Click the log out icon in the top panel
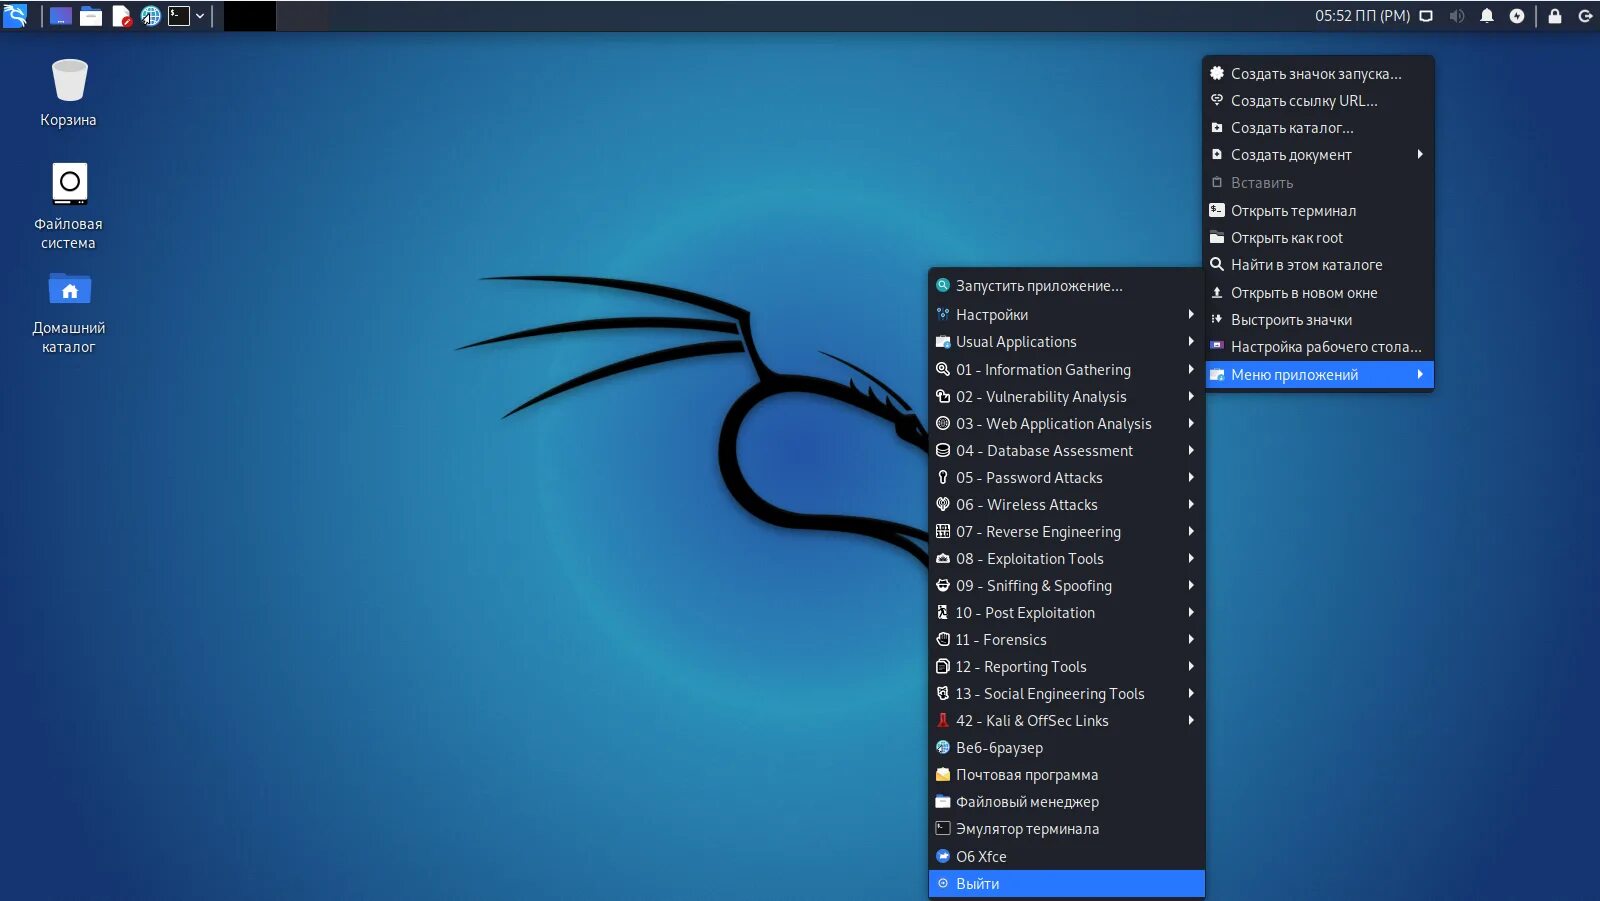1600x901 pixels. (x=1585, y=16)
